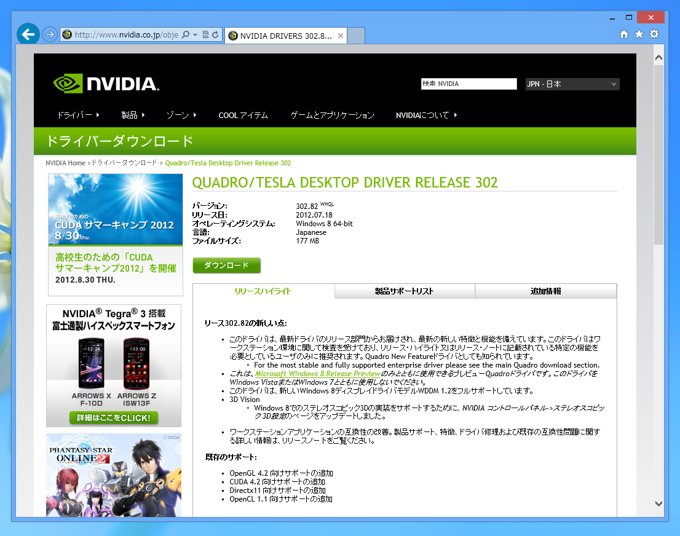Click the 詳細はここをCLICK! button
Screen dimensions: 680x536
tap(114, 418)
